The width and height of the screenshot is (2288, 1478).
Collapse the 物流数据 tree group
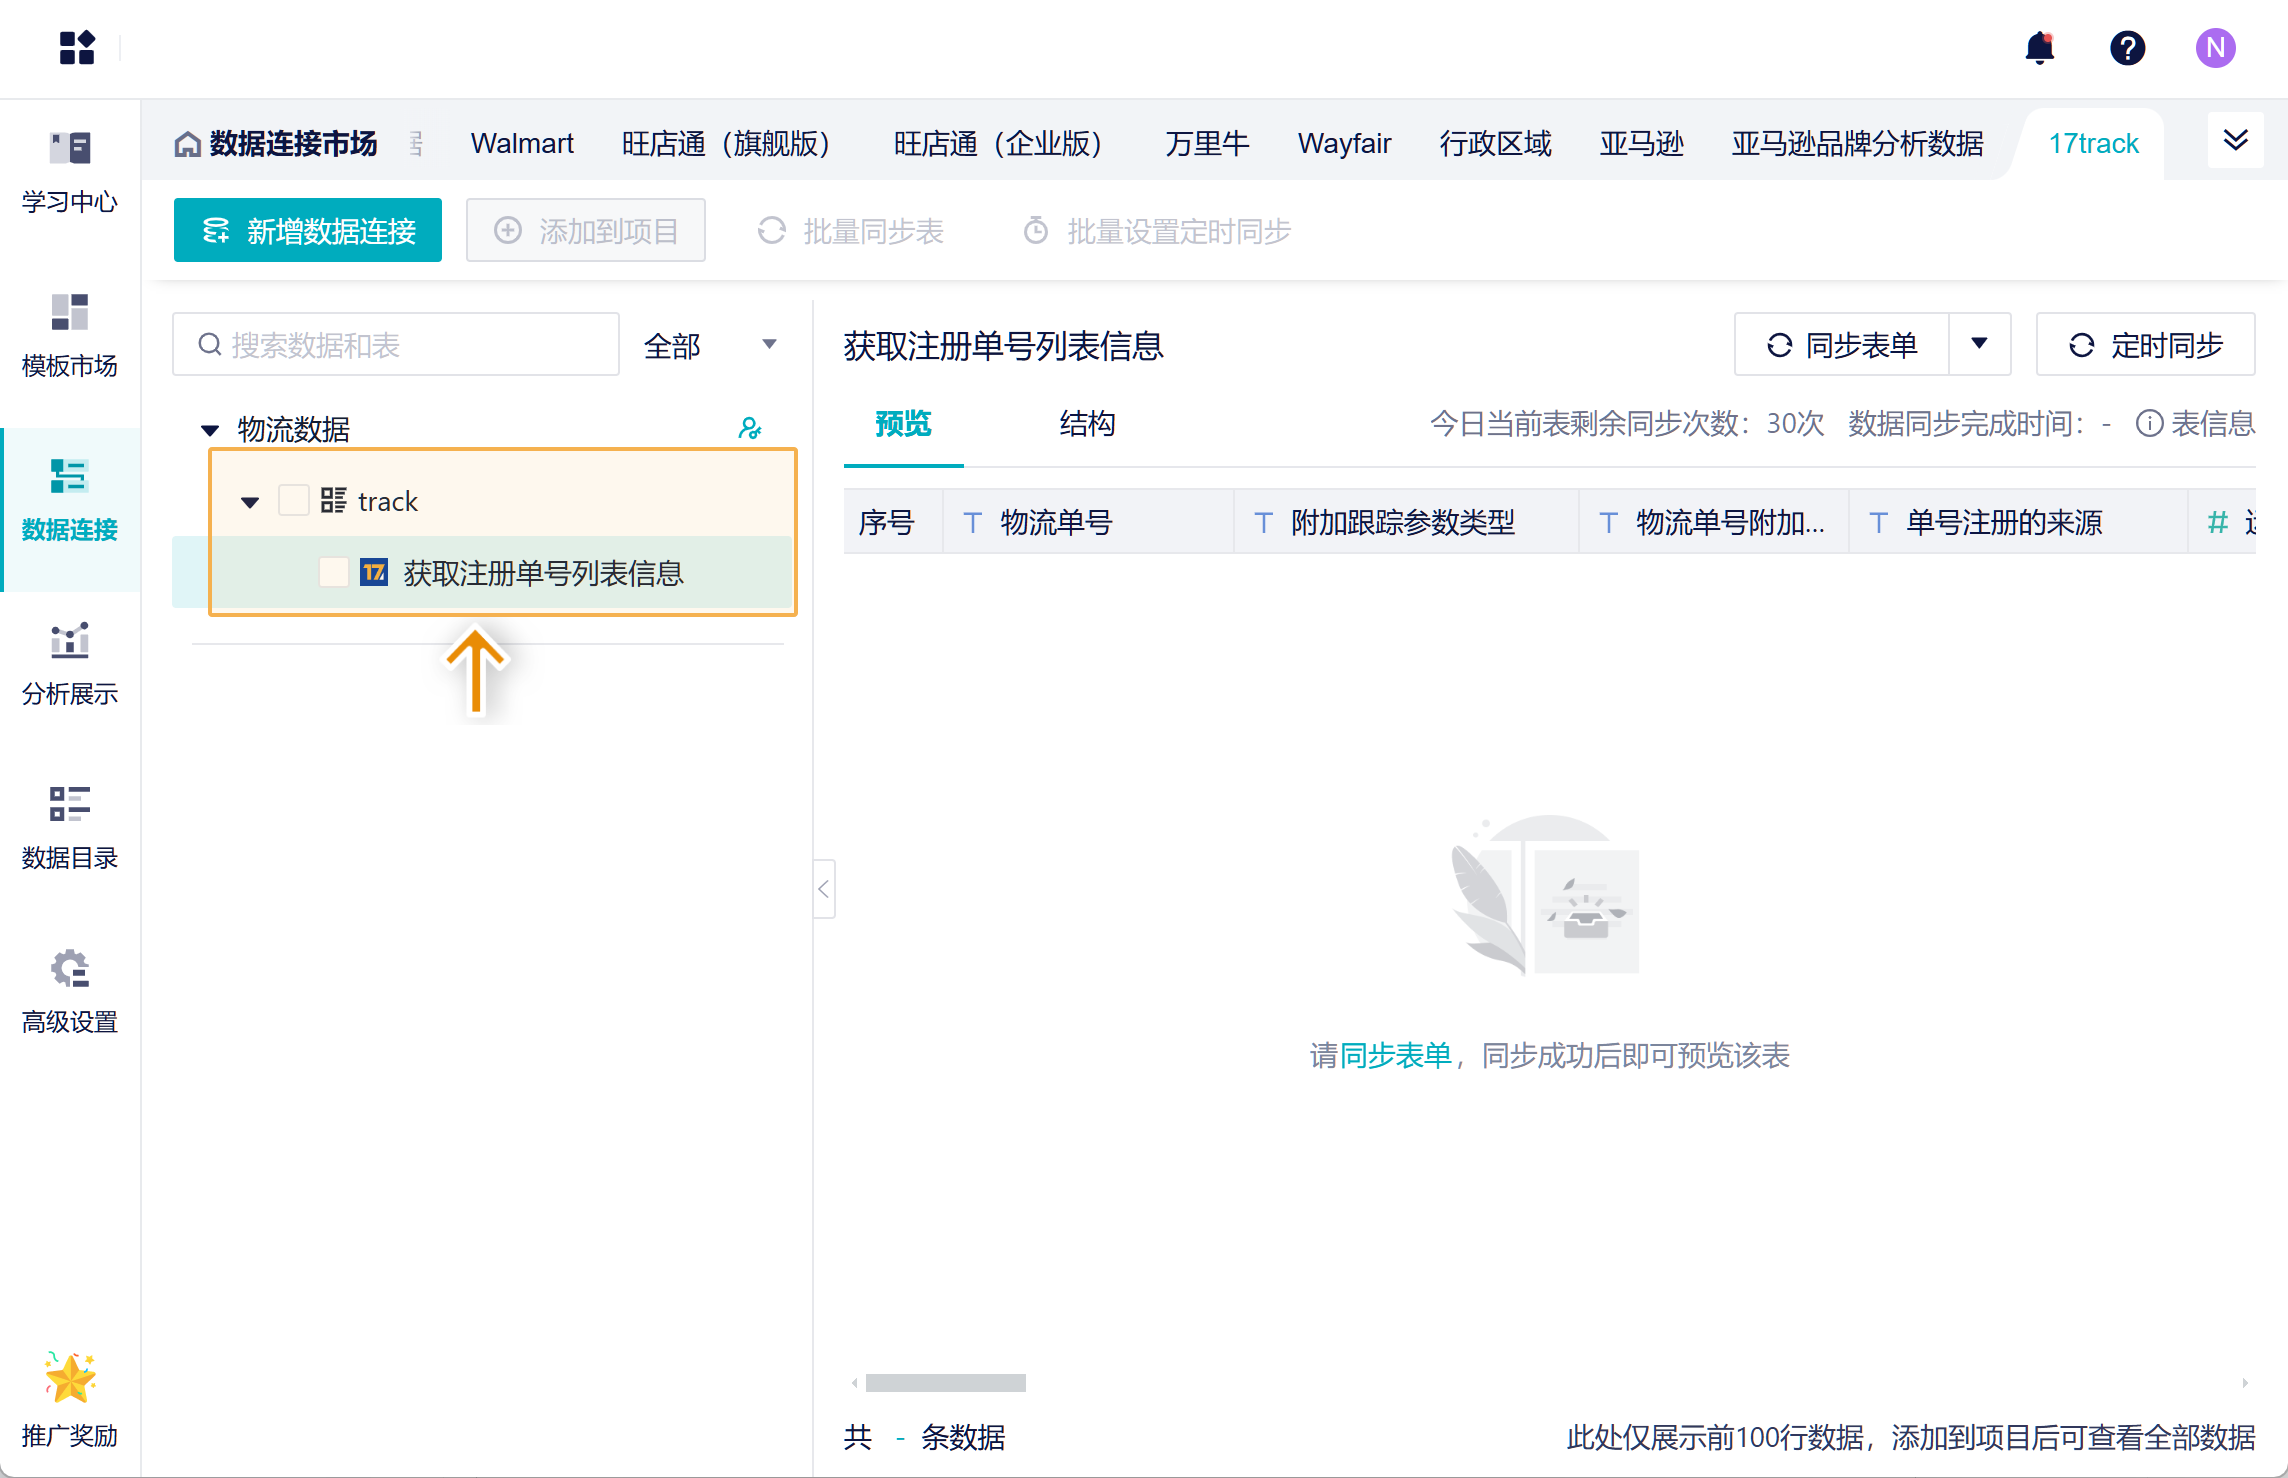(210, 430)
